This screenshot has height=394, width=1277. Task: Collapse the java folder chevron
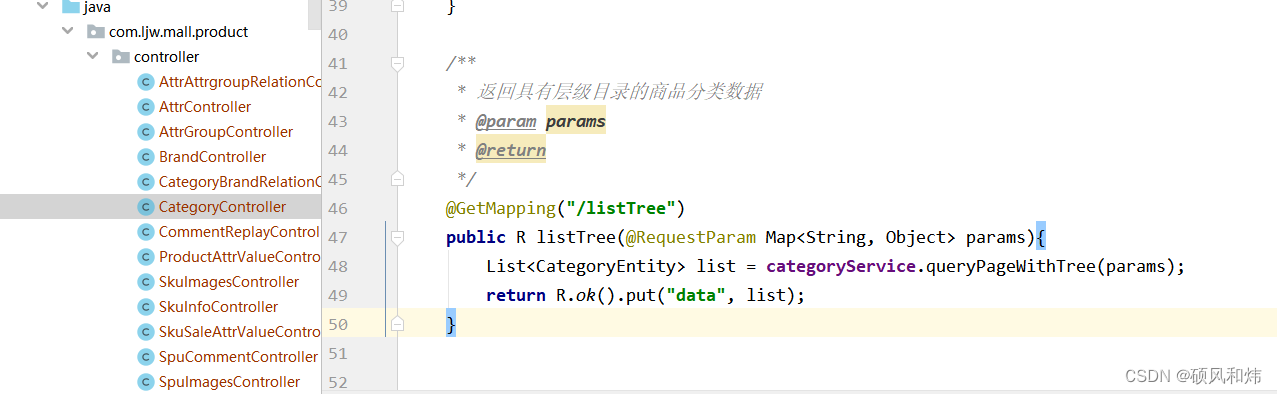[42, 6]
